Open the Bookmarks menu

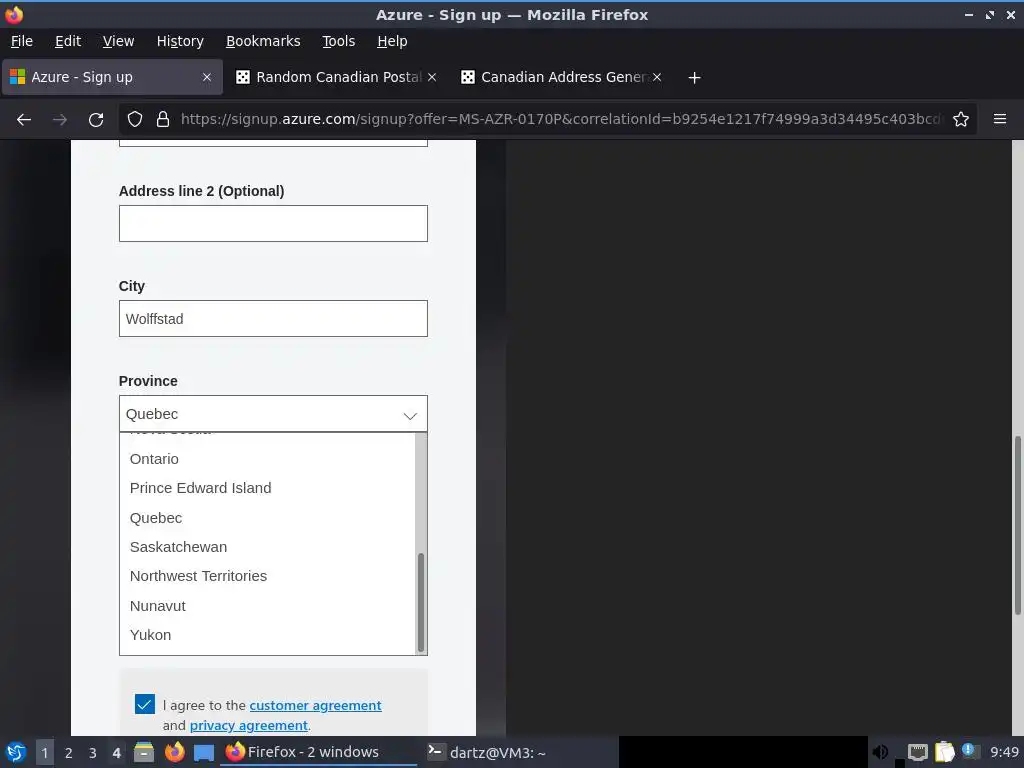[263, 41]
